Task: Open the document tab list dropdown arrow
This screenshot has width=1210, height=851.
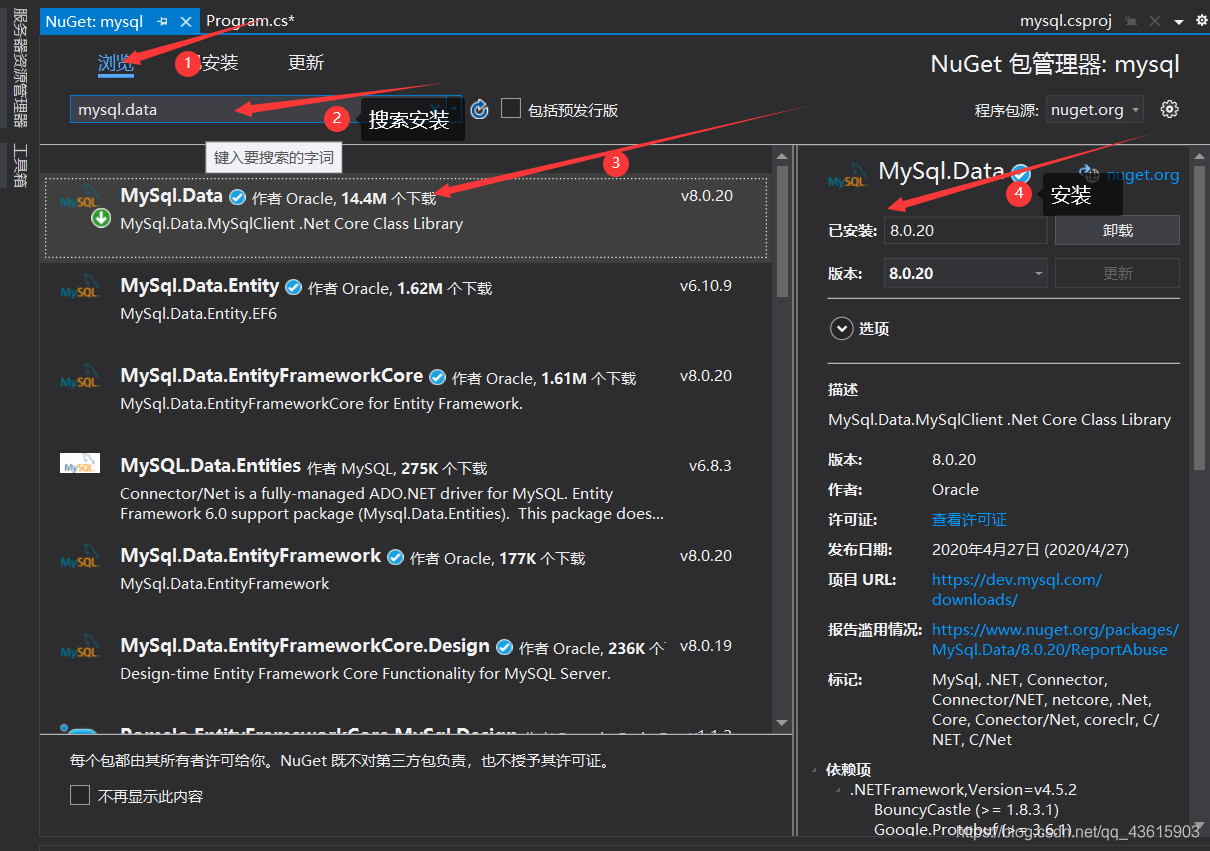Action: tap(1179, 21)
